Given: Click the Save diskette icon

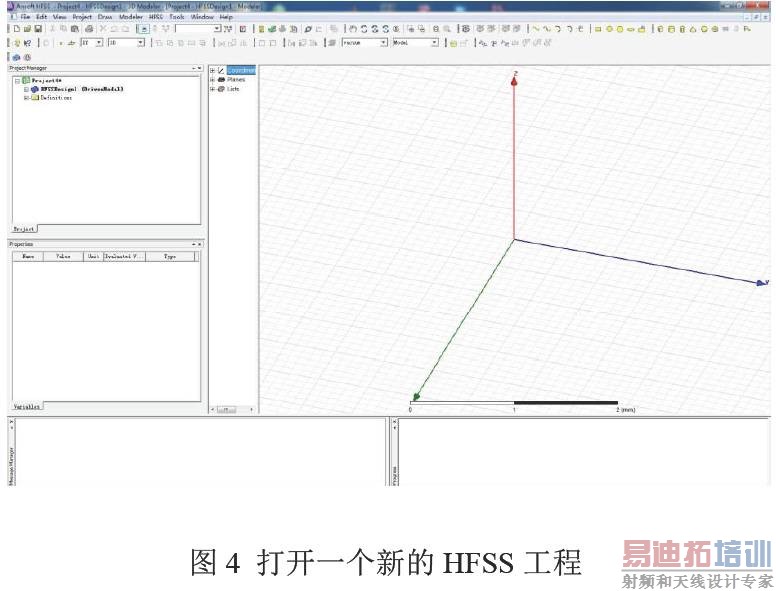Looking at the screenshot, I should [38, 29].
